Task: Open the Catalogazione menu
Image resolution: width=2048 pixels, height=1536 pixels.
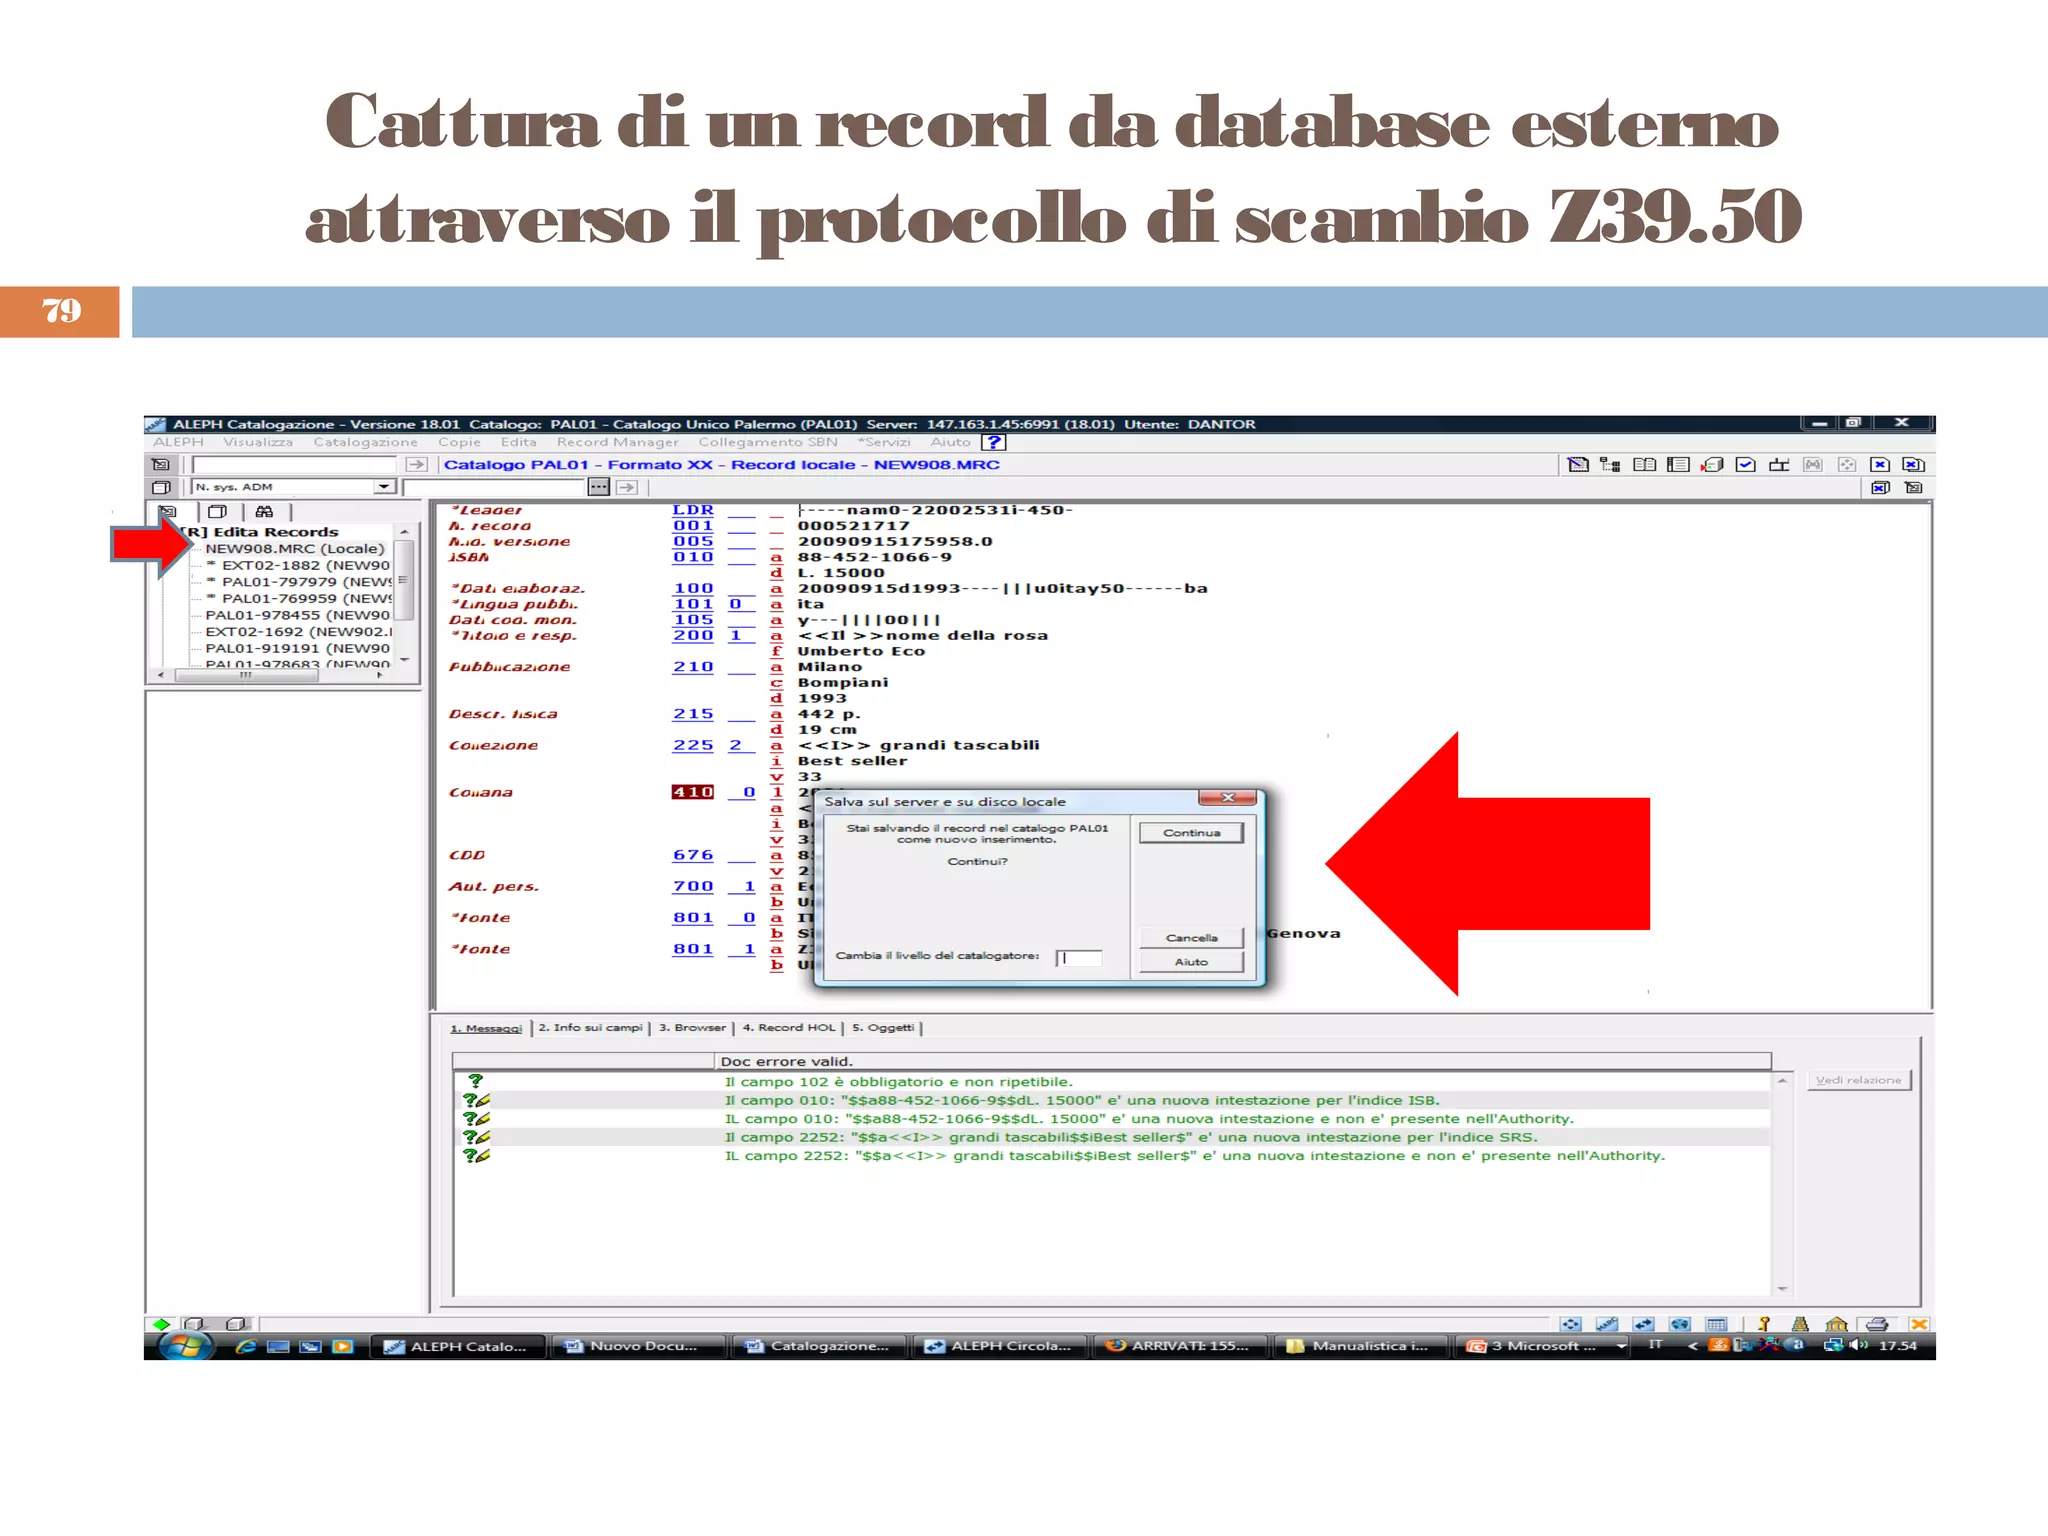Action: [x=366, y=442]
